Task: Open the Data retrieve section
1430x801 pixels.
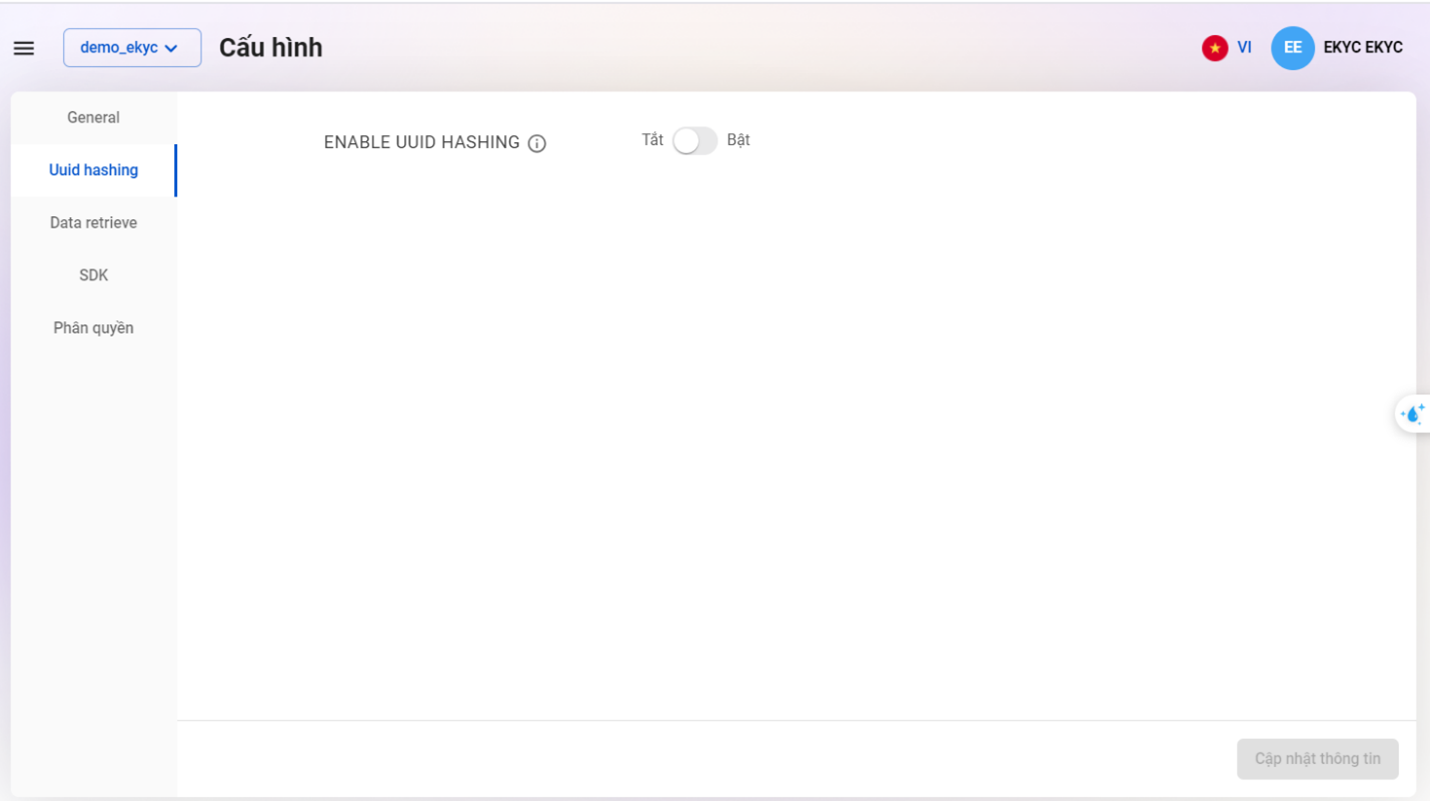Action: (x=93, y=222)
